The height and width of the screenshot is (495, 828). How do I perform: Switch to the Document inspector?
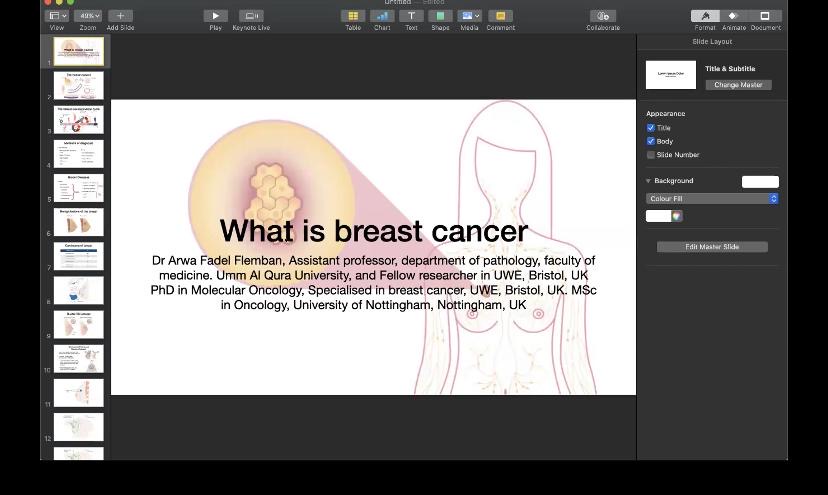(x=765, y=16)
